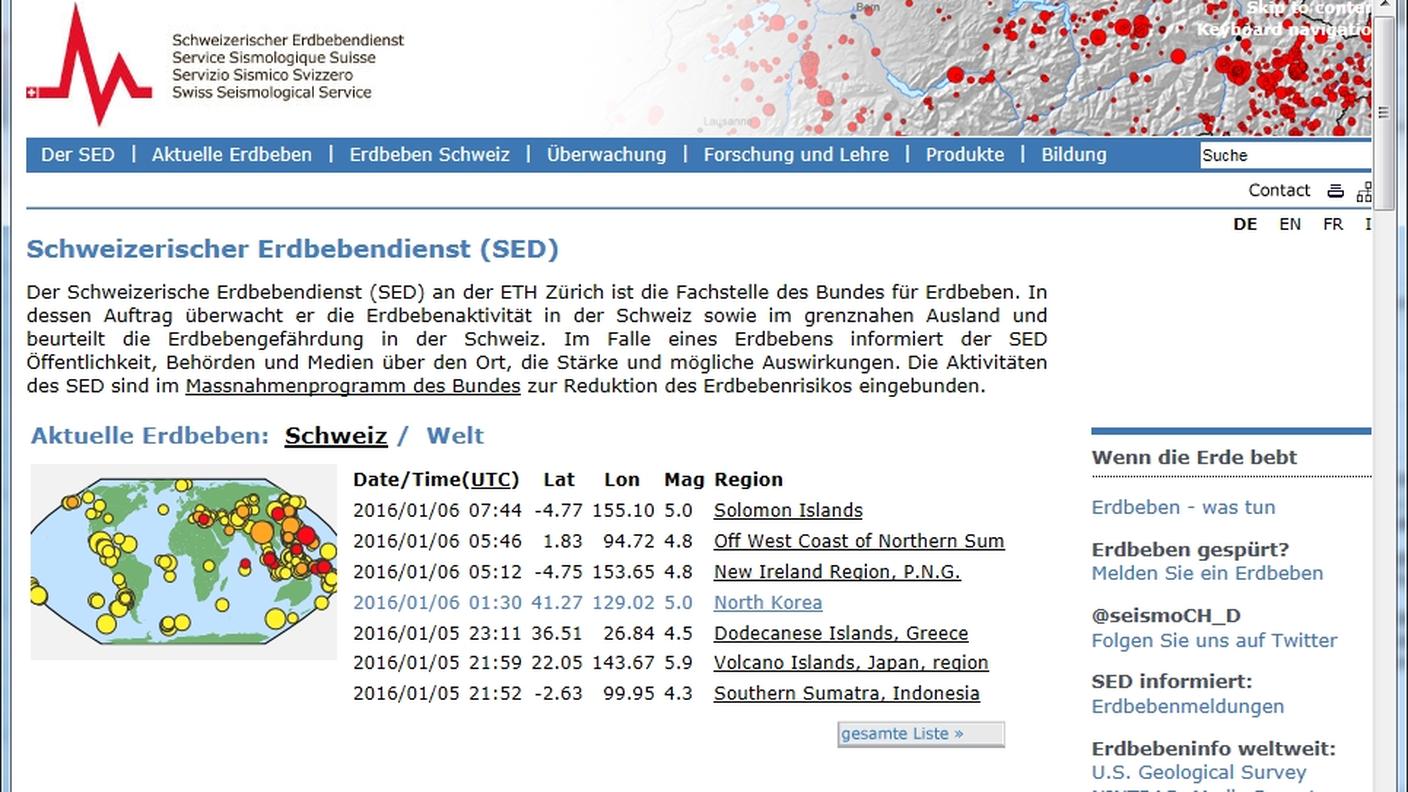This screenshot has height=792, width=1408.
Task: Click the UTC link in the table header
Action: click(490, 480)
